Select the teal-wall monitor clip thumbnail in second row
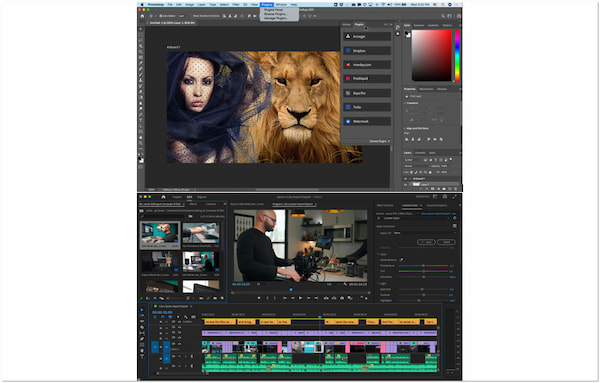 tap(201, 262)
